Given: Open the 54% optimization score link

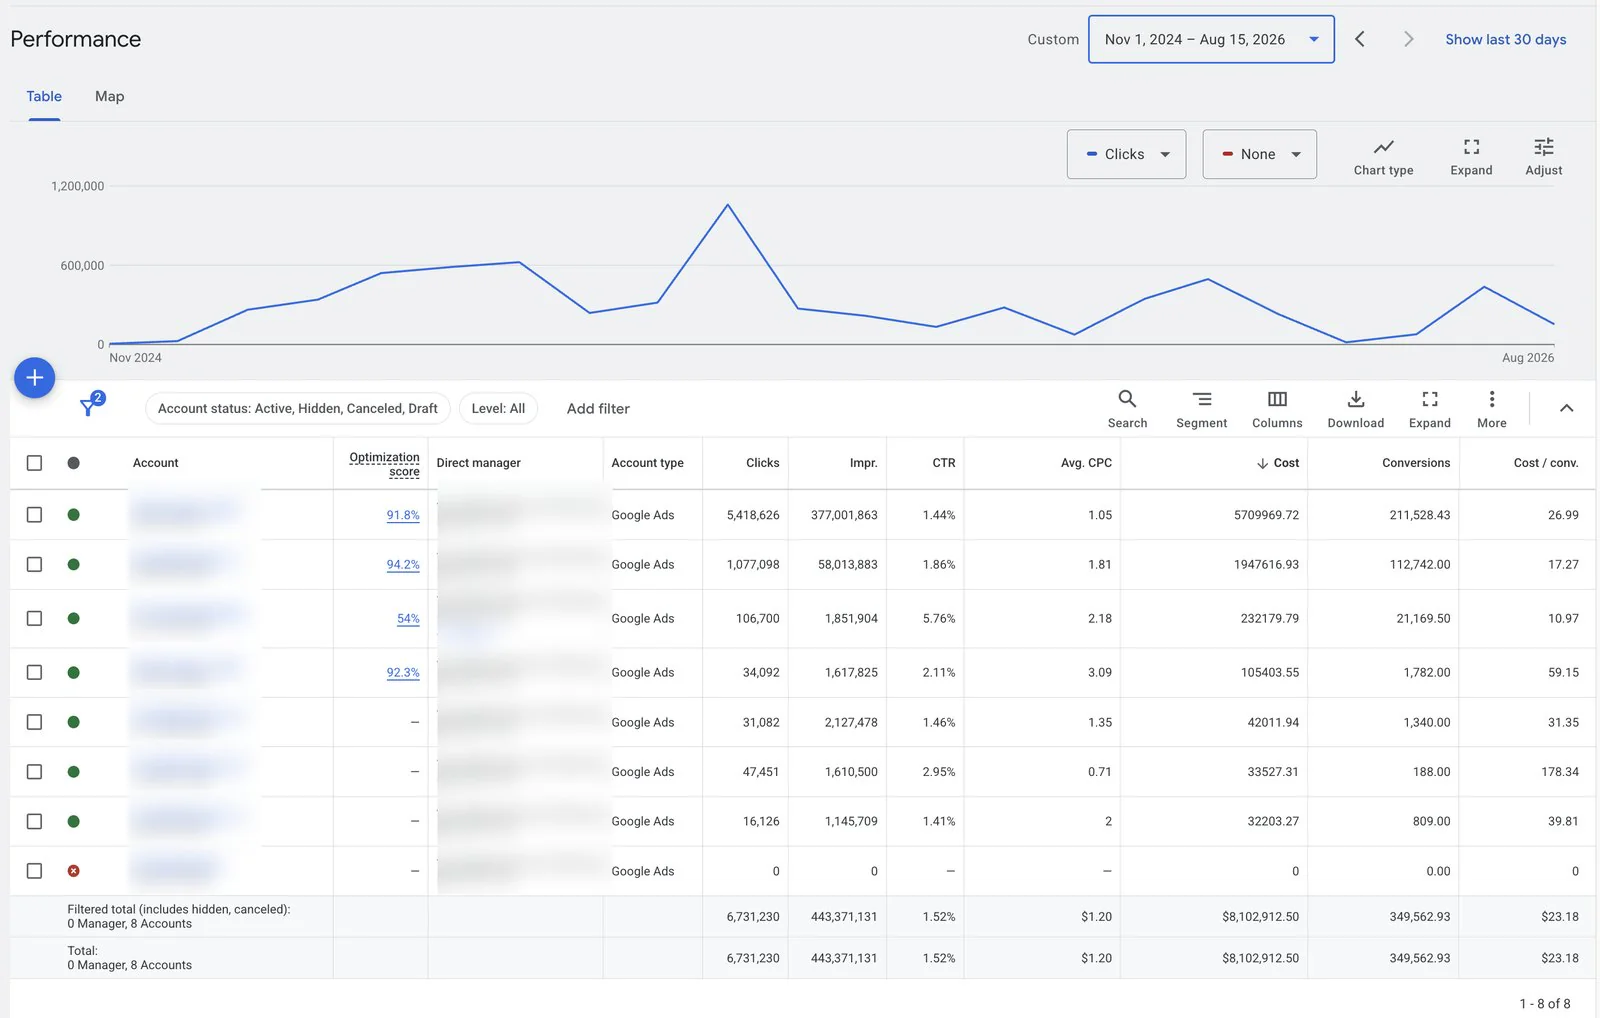Looking at the screenshot, I should click(408, 618).
